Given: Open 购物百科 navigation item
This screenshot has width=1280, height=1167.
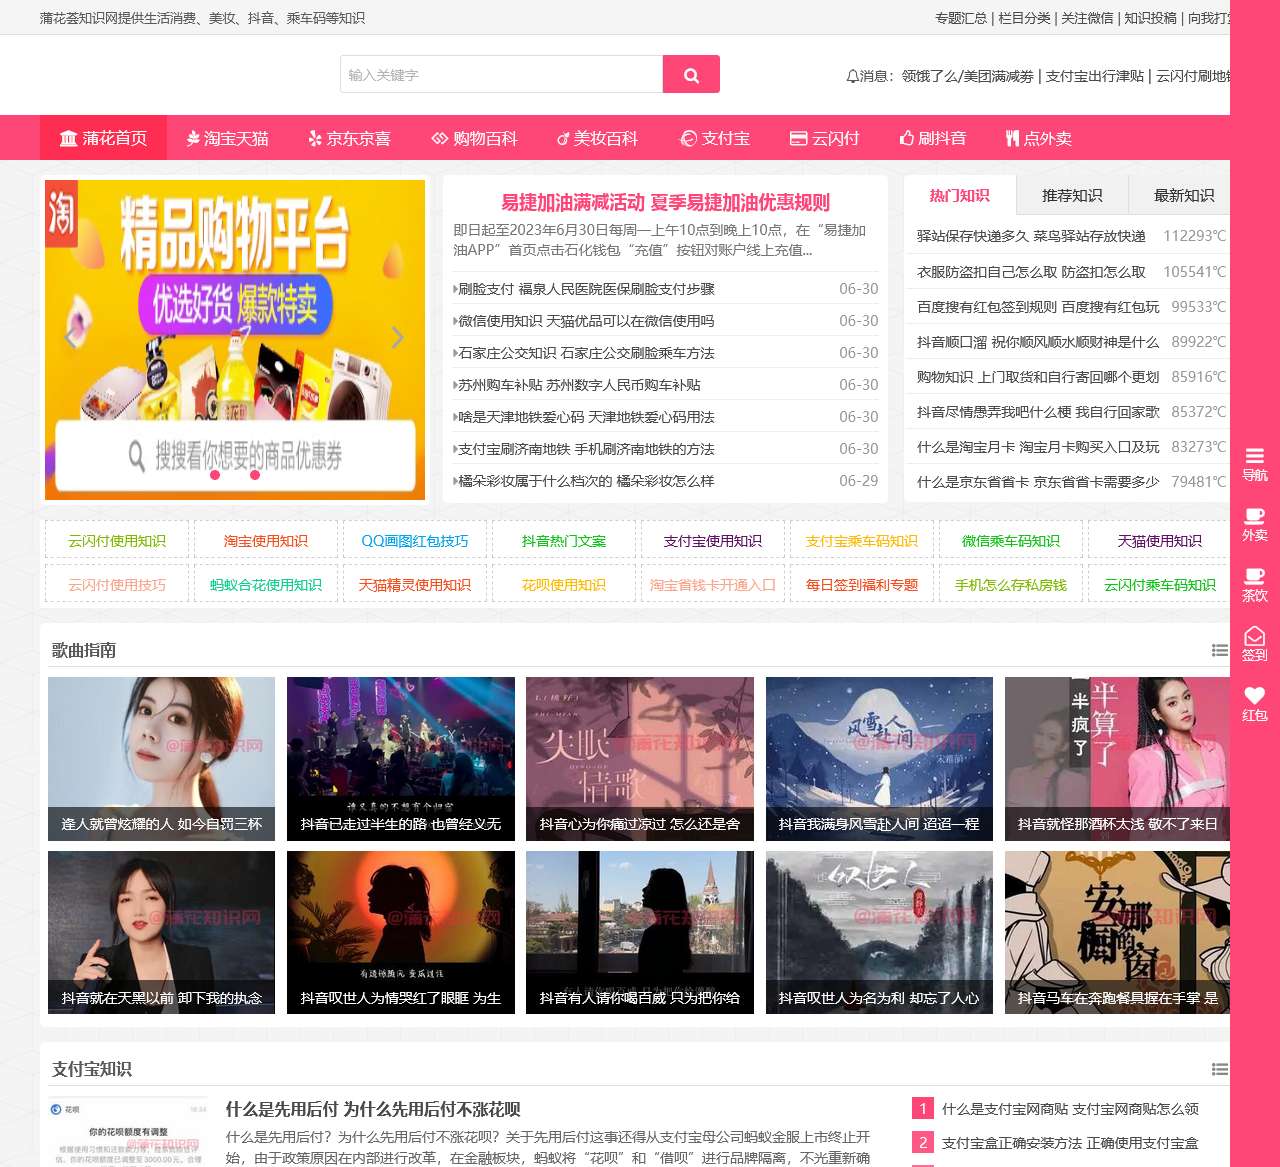Looking at the screenshot, I should click(474, 138).
